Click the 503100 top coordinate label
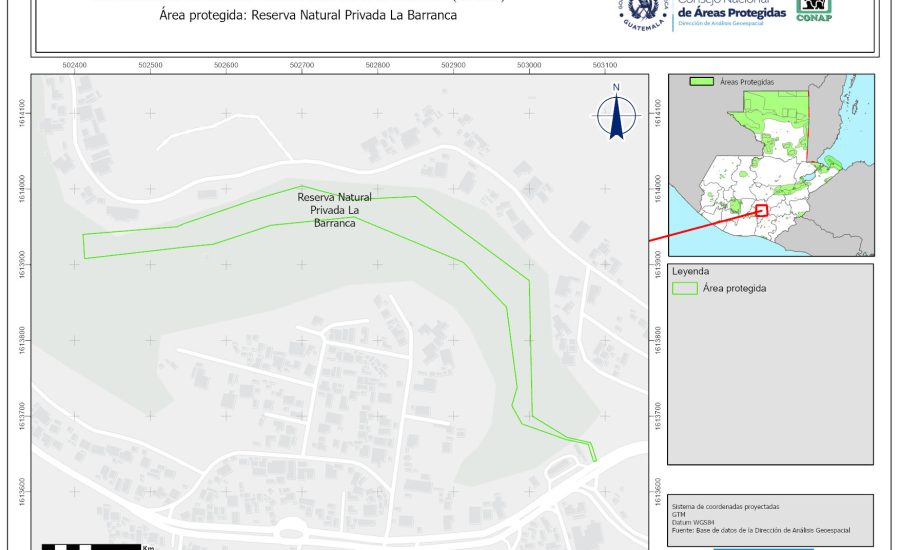 tap(604, 65)
